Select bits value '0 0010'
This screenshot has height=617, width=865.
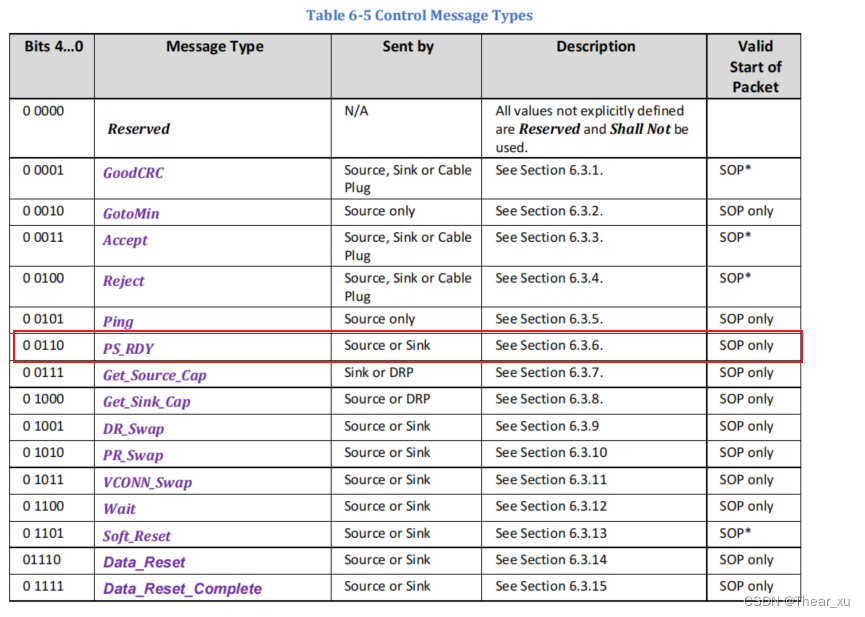(43, 211)
